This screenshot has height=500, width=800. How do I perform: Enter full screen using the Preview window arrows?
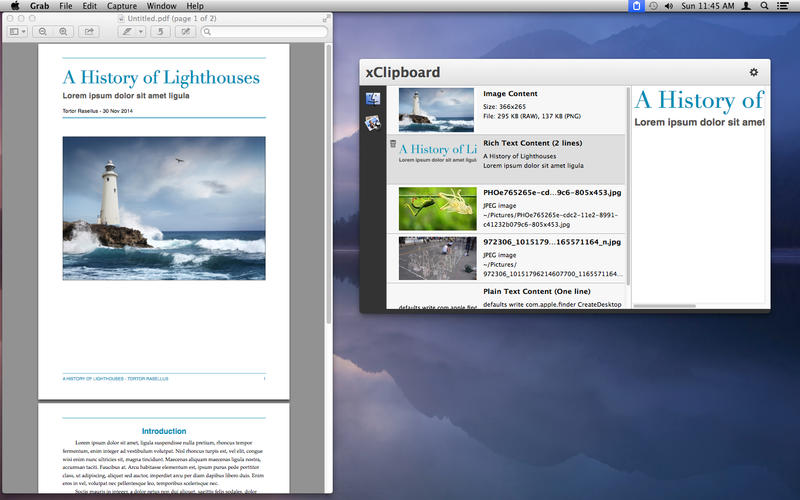pyautogui.click(x=326, y=18)
